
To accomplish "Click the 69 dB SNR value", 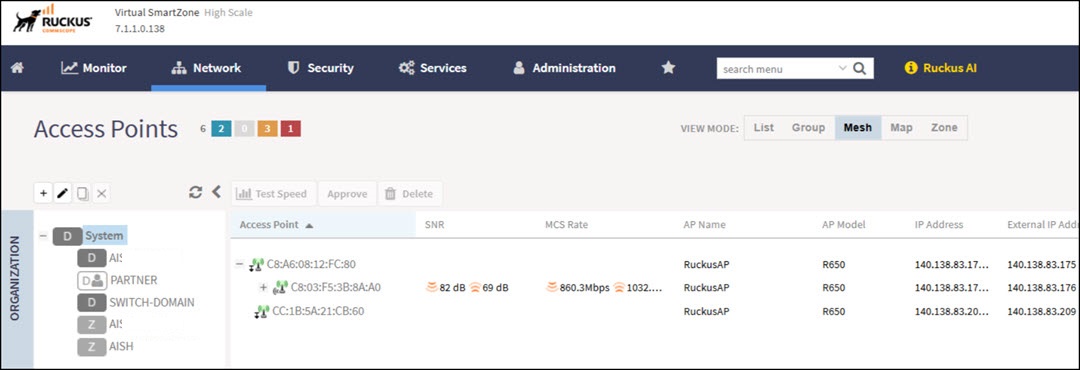I will click(495, 287).
